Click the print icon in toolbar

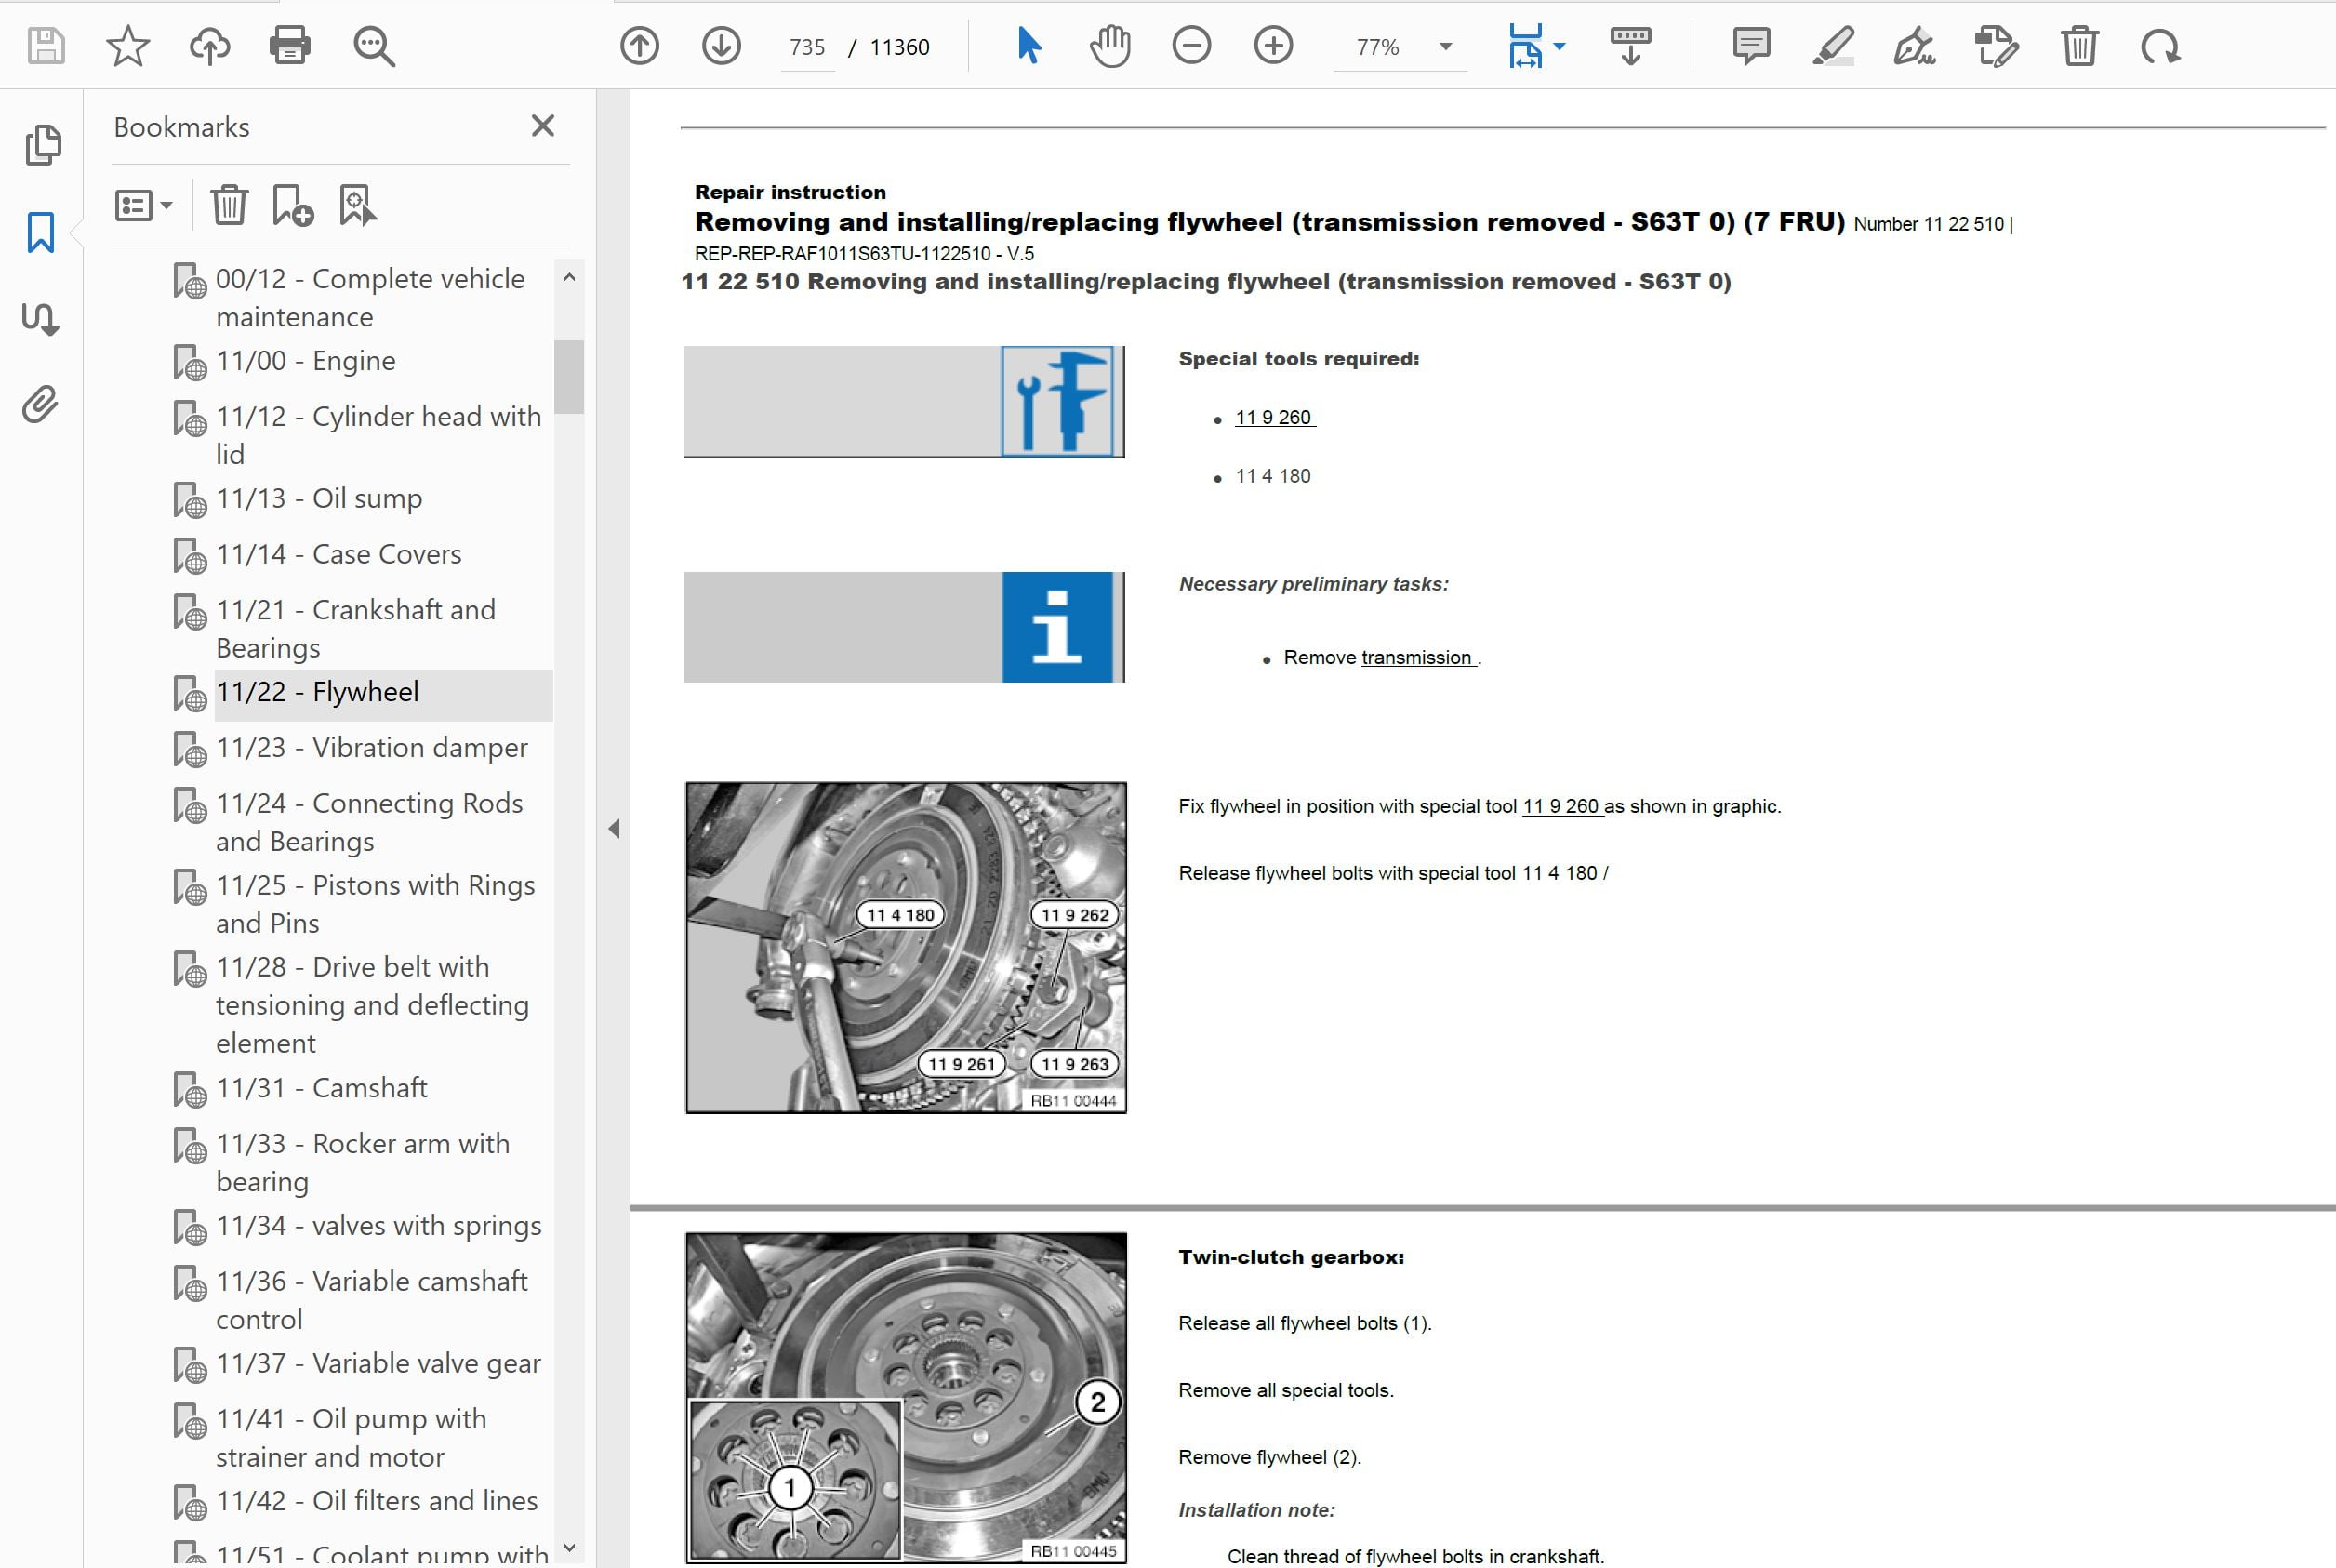tap(290, 46)
